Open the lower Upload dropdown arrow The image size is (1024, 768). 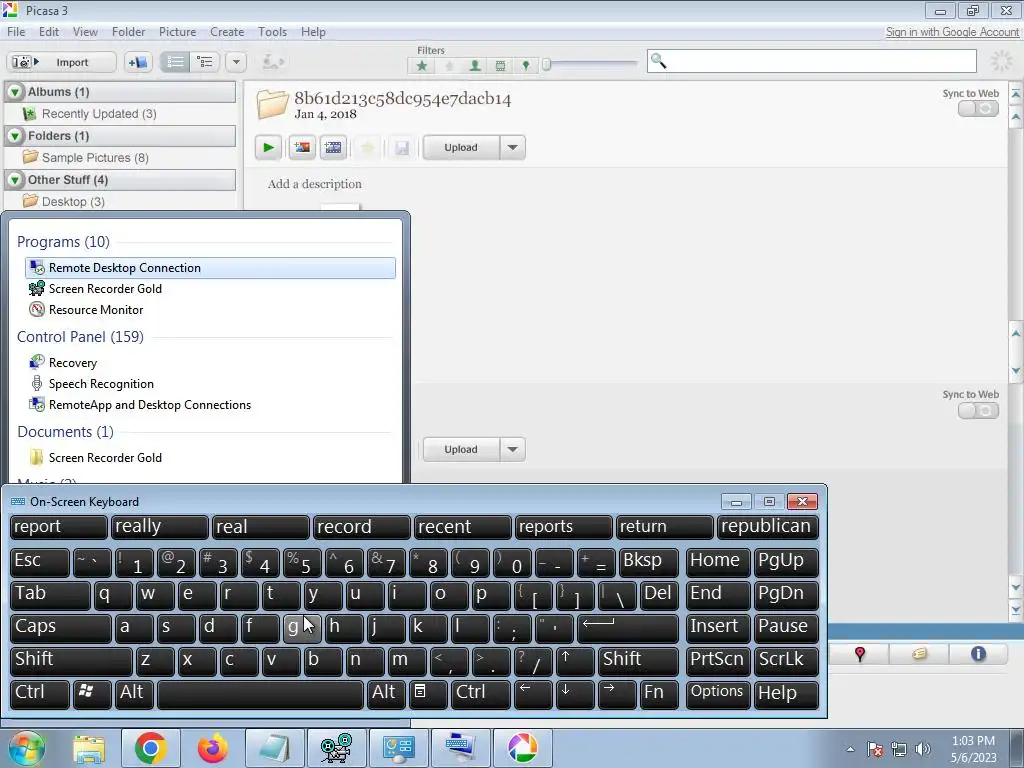pyautogui.click(x=513, y=449)
